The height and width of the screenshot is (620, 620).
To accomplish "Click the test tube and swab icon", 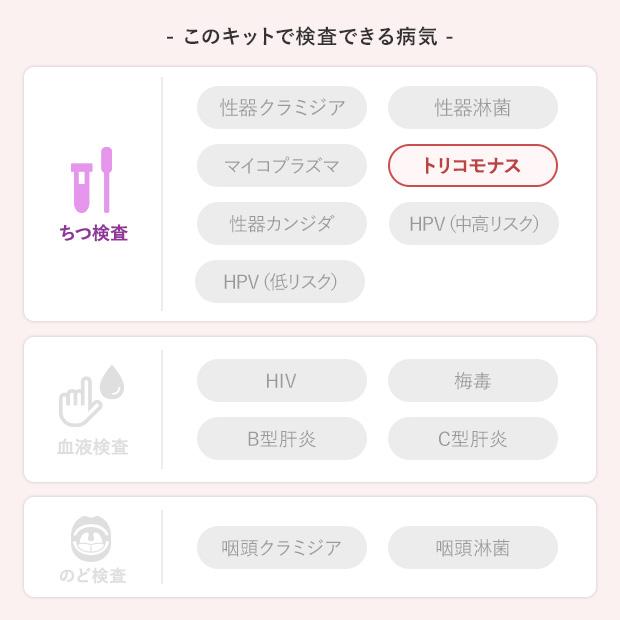I will tap(92, 181).
